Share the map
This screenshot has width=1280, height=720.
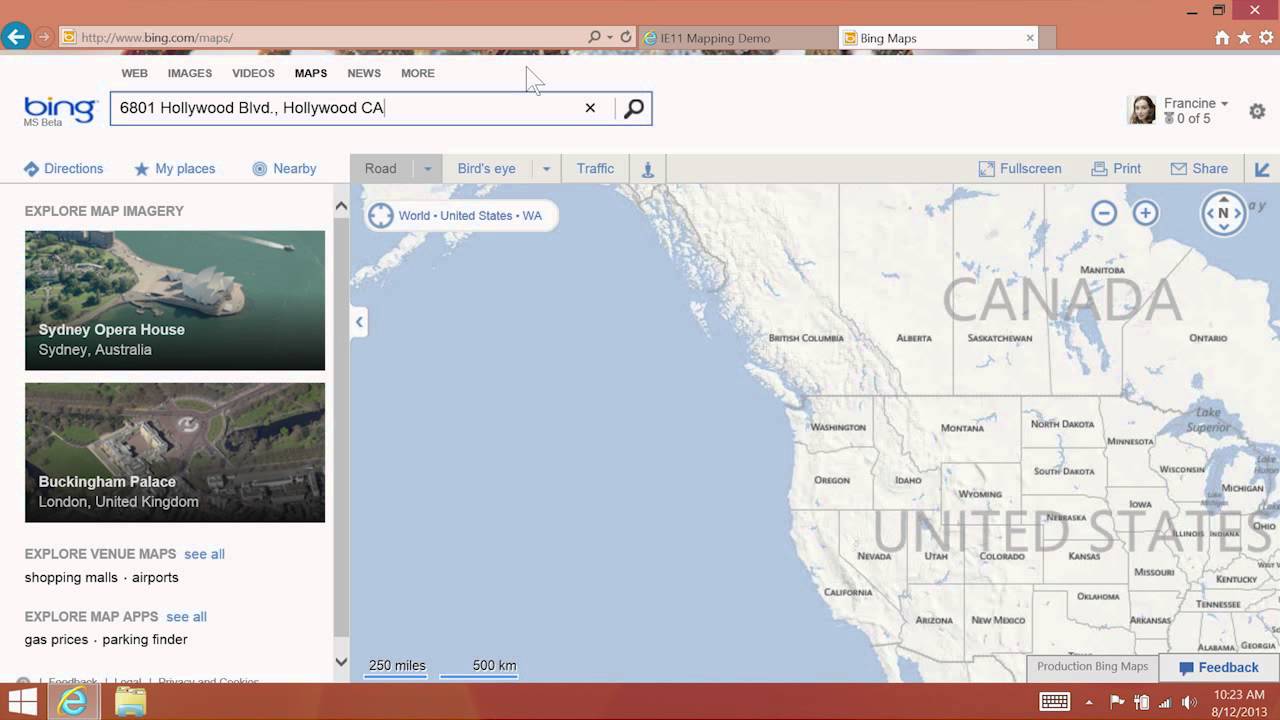click(x=1199, y=168)
